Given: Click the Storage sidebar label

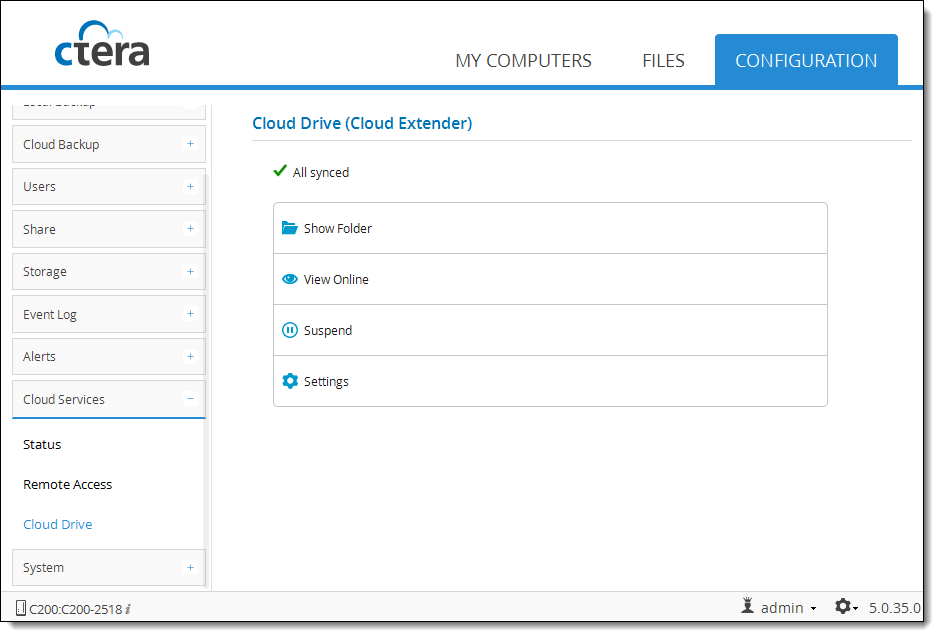Looking at the screenshot, I should tap(45, 272).
